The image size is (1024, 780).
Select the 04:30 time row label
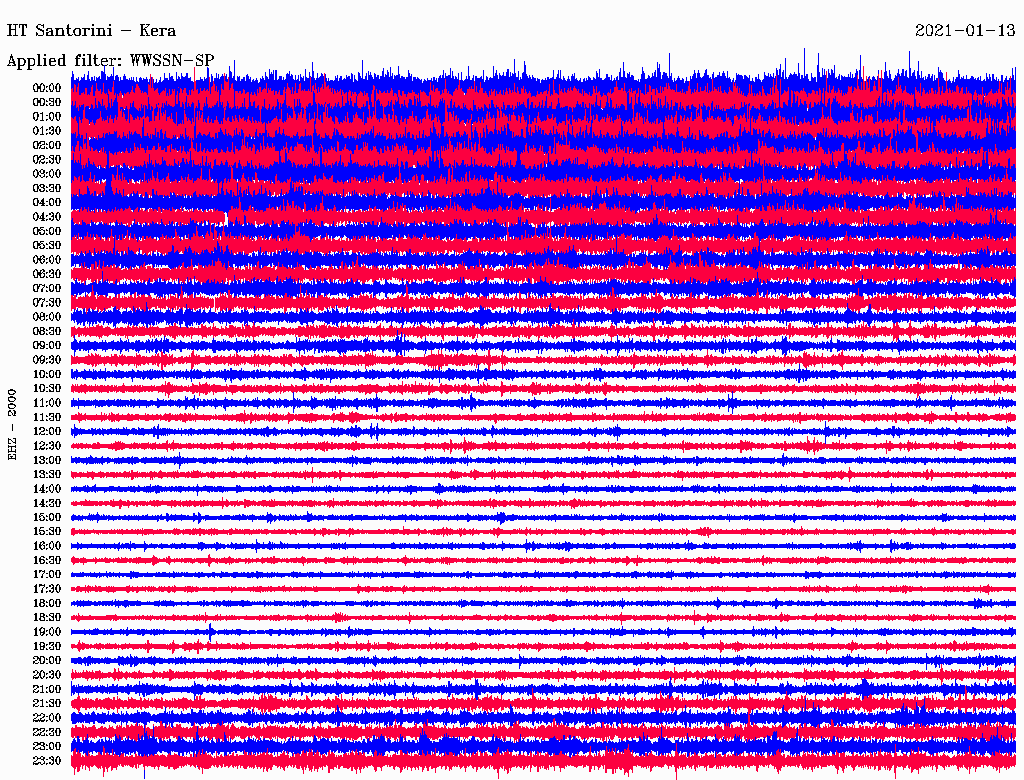(47, 217)
